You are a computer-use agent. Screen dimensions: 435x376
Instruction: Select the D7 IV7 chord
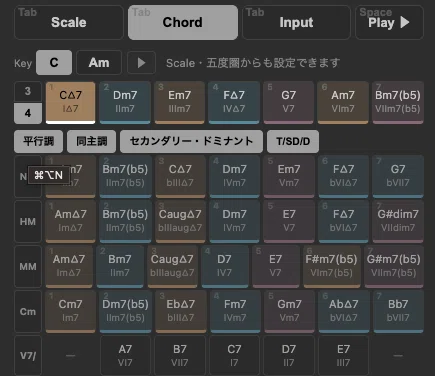pos(224,266)
